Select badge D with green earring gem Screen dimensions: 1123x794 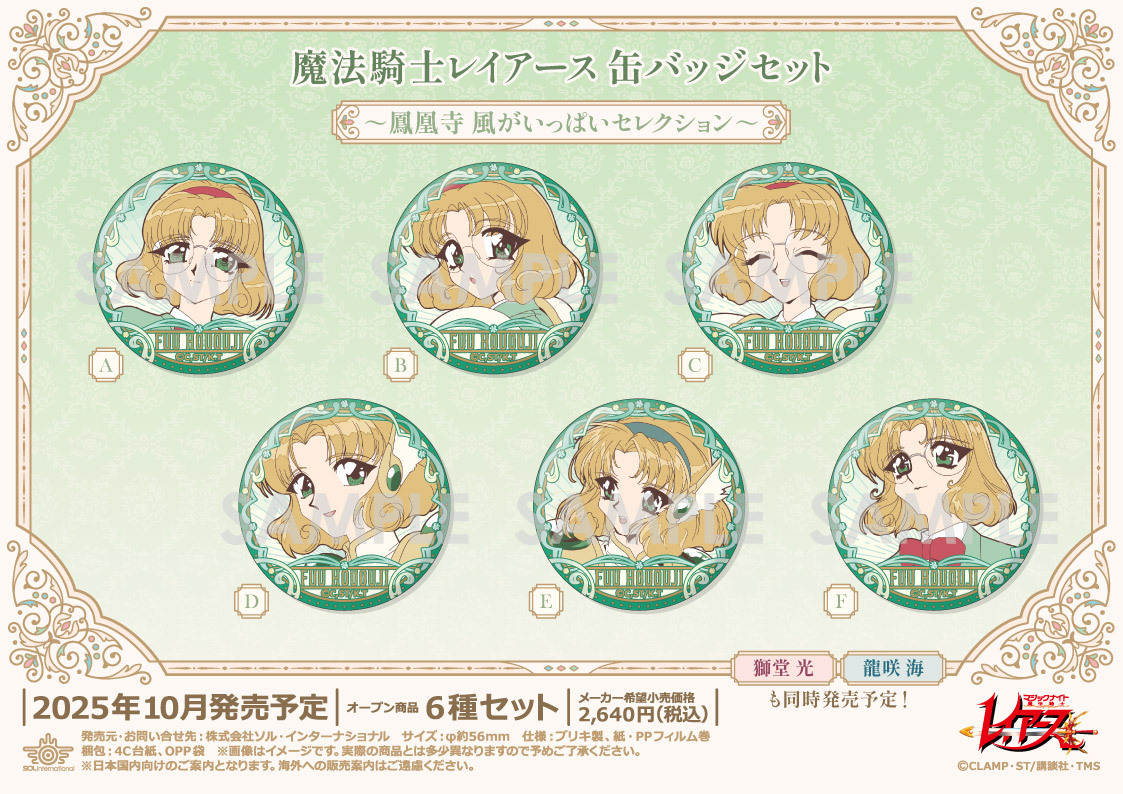point(346,505)
